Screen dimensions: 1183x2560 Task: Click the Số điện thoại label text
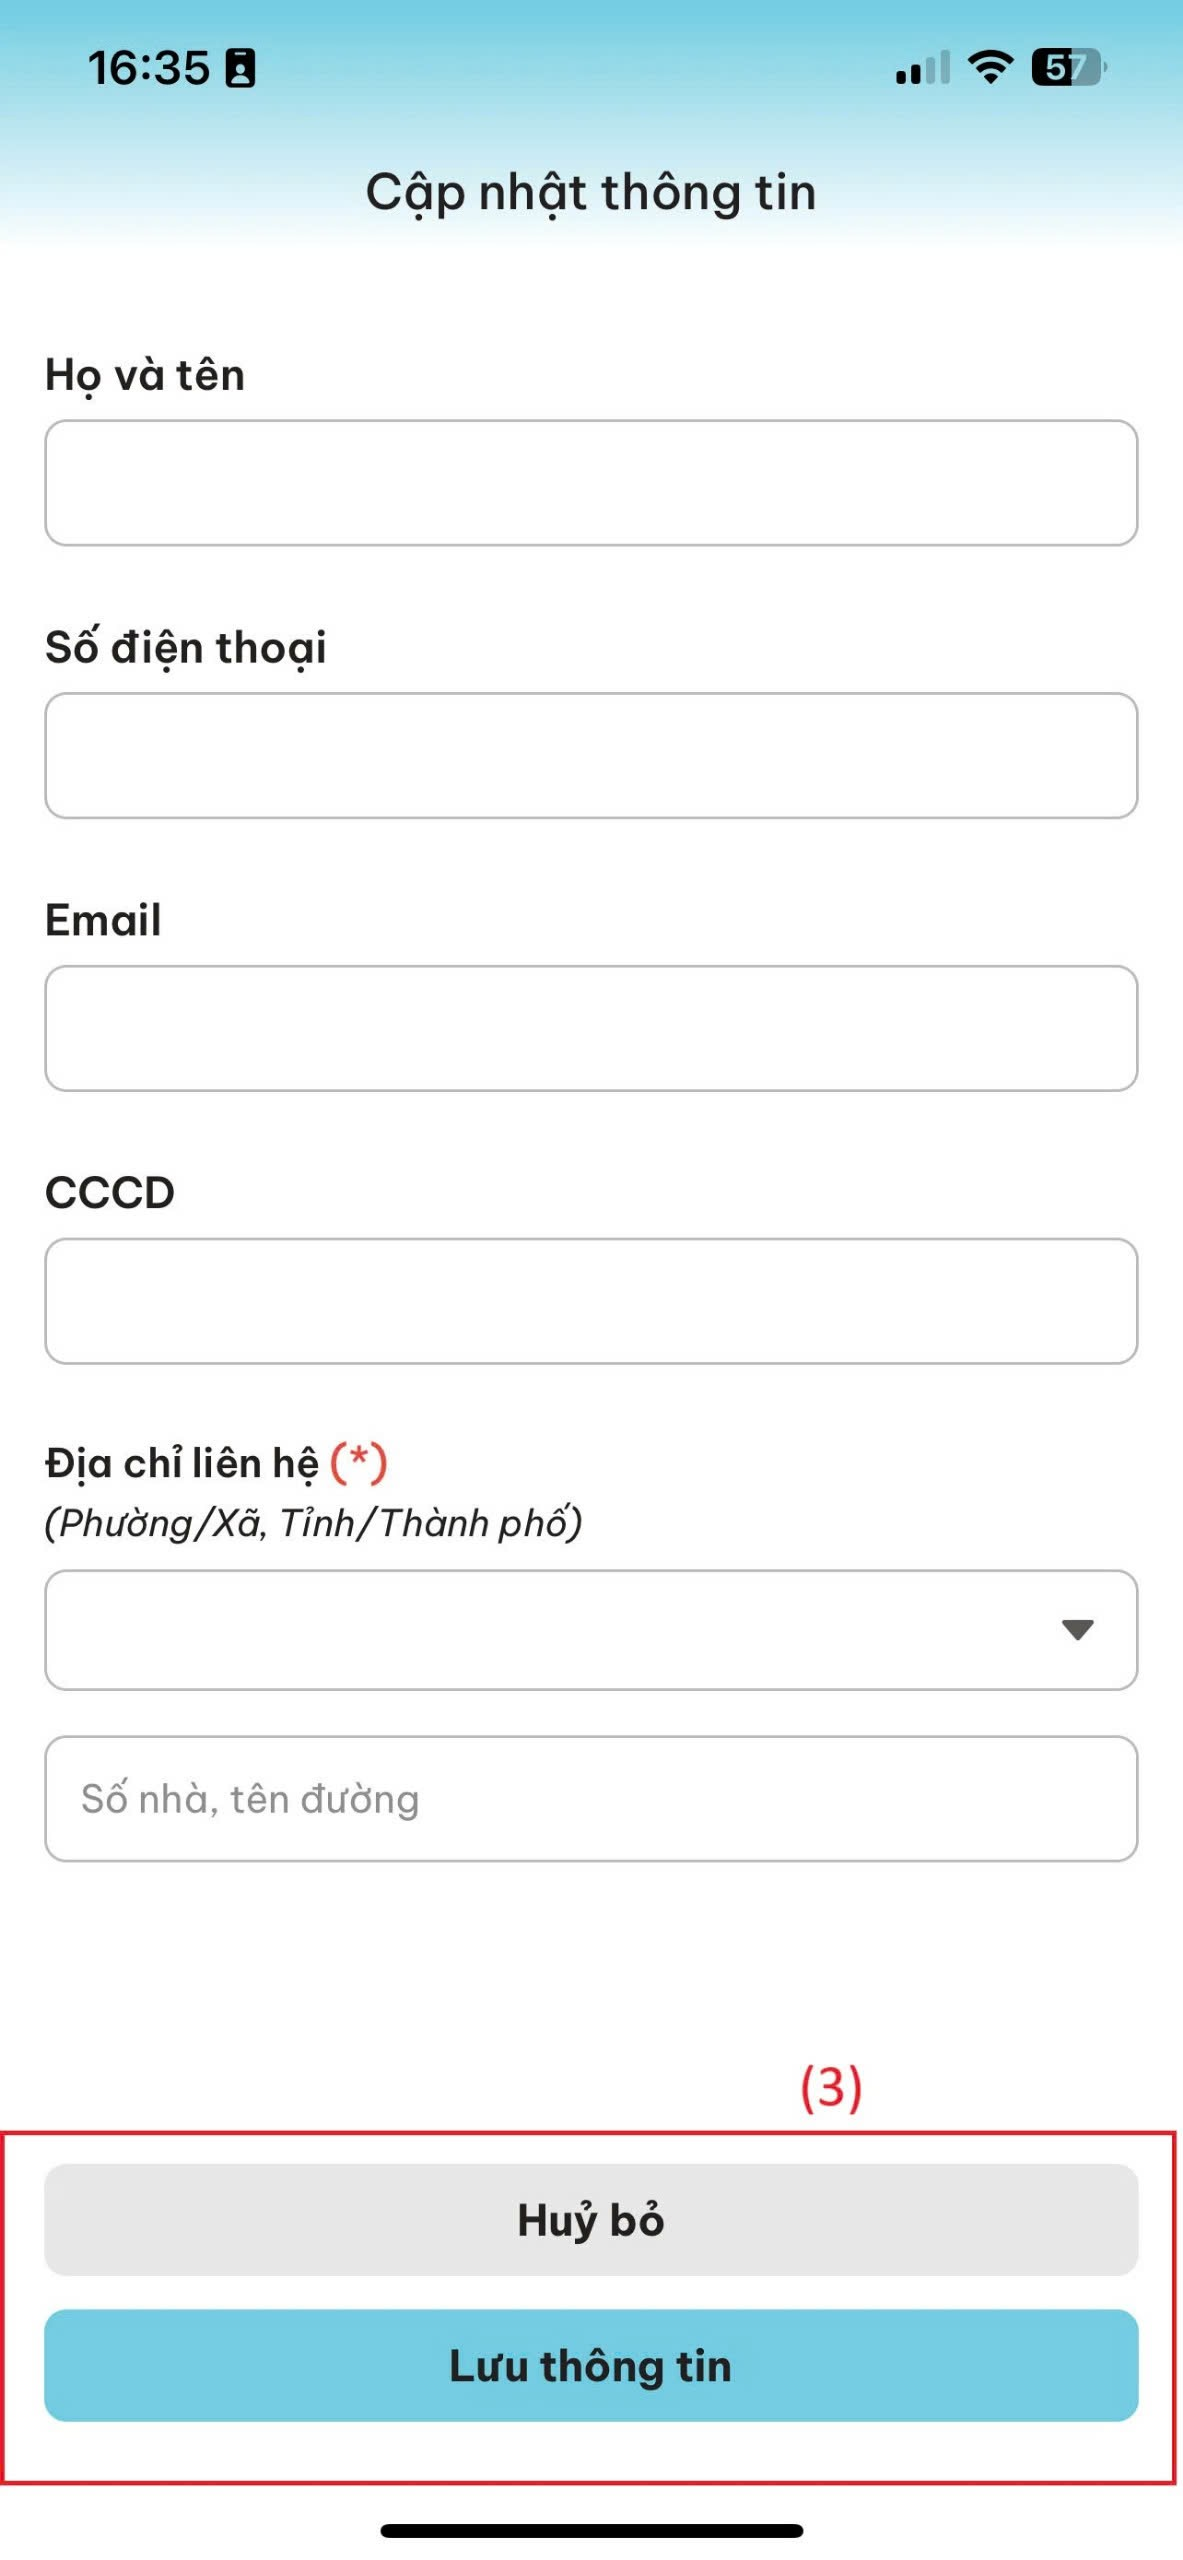click(186, 648)
